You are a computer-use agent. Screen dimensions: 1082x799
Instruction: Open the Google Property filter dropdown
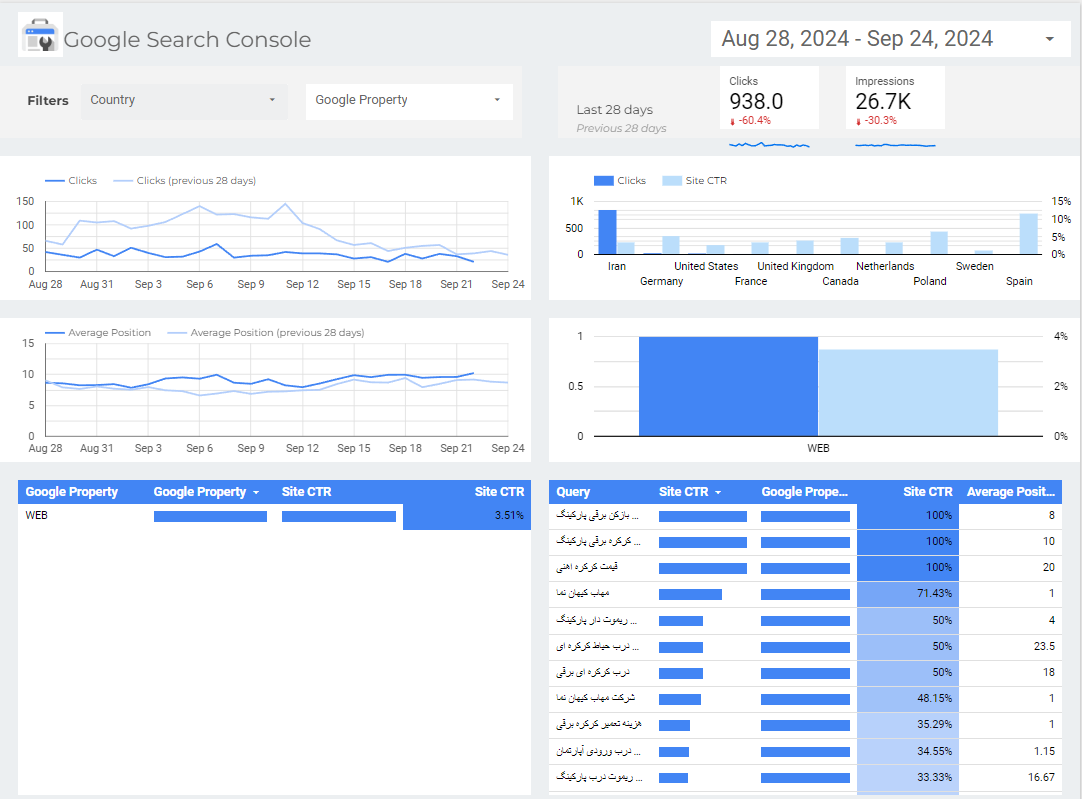409,101
